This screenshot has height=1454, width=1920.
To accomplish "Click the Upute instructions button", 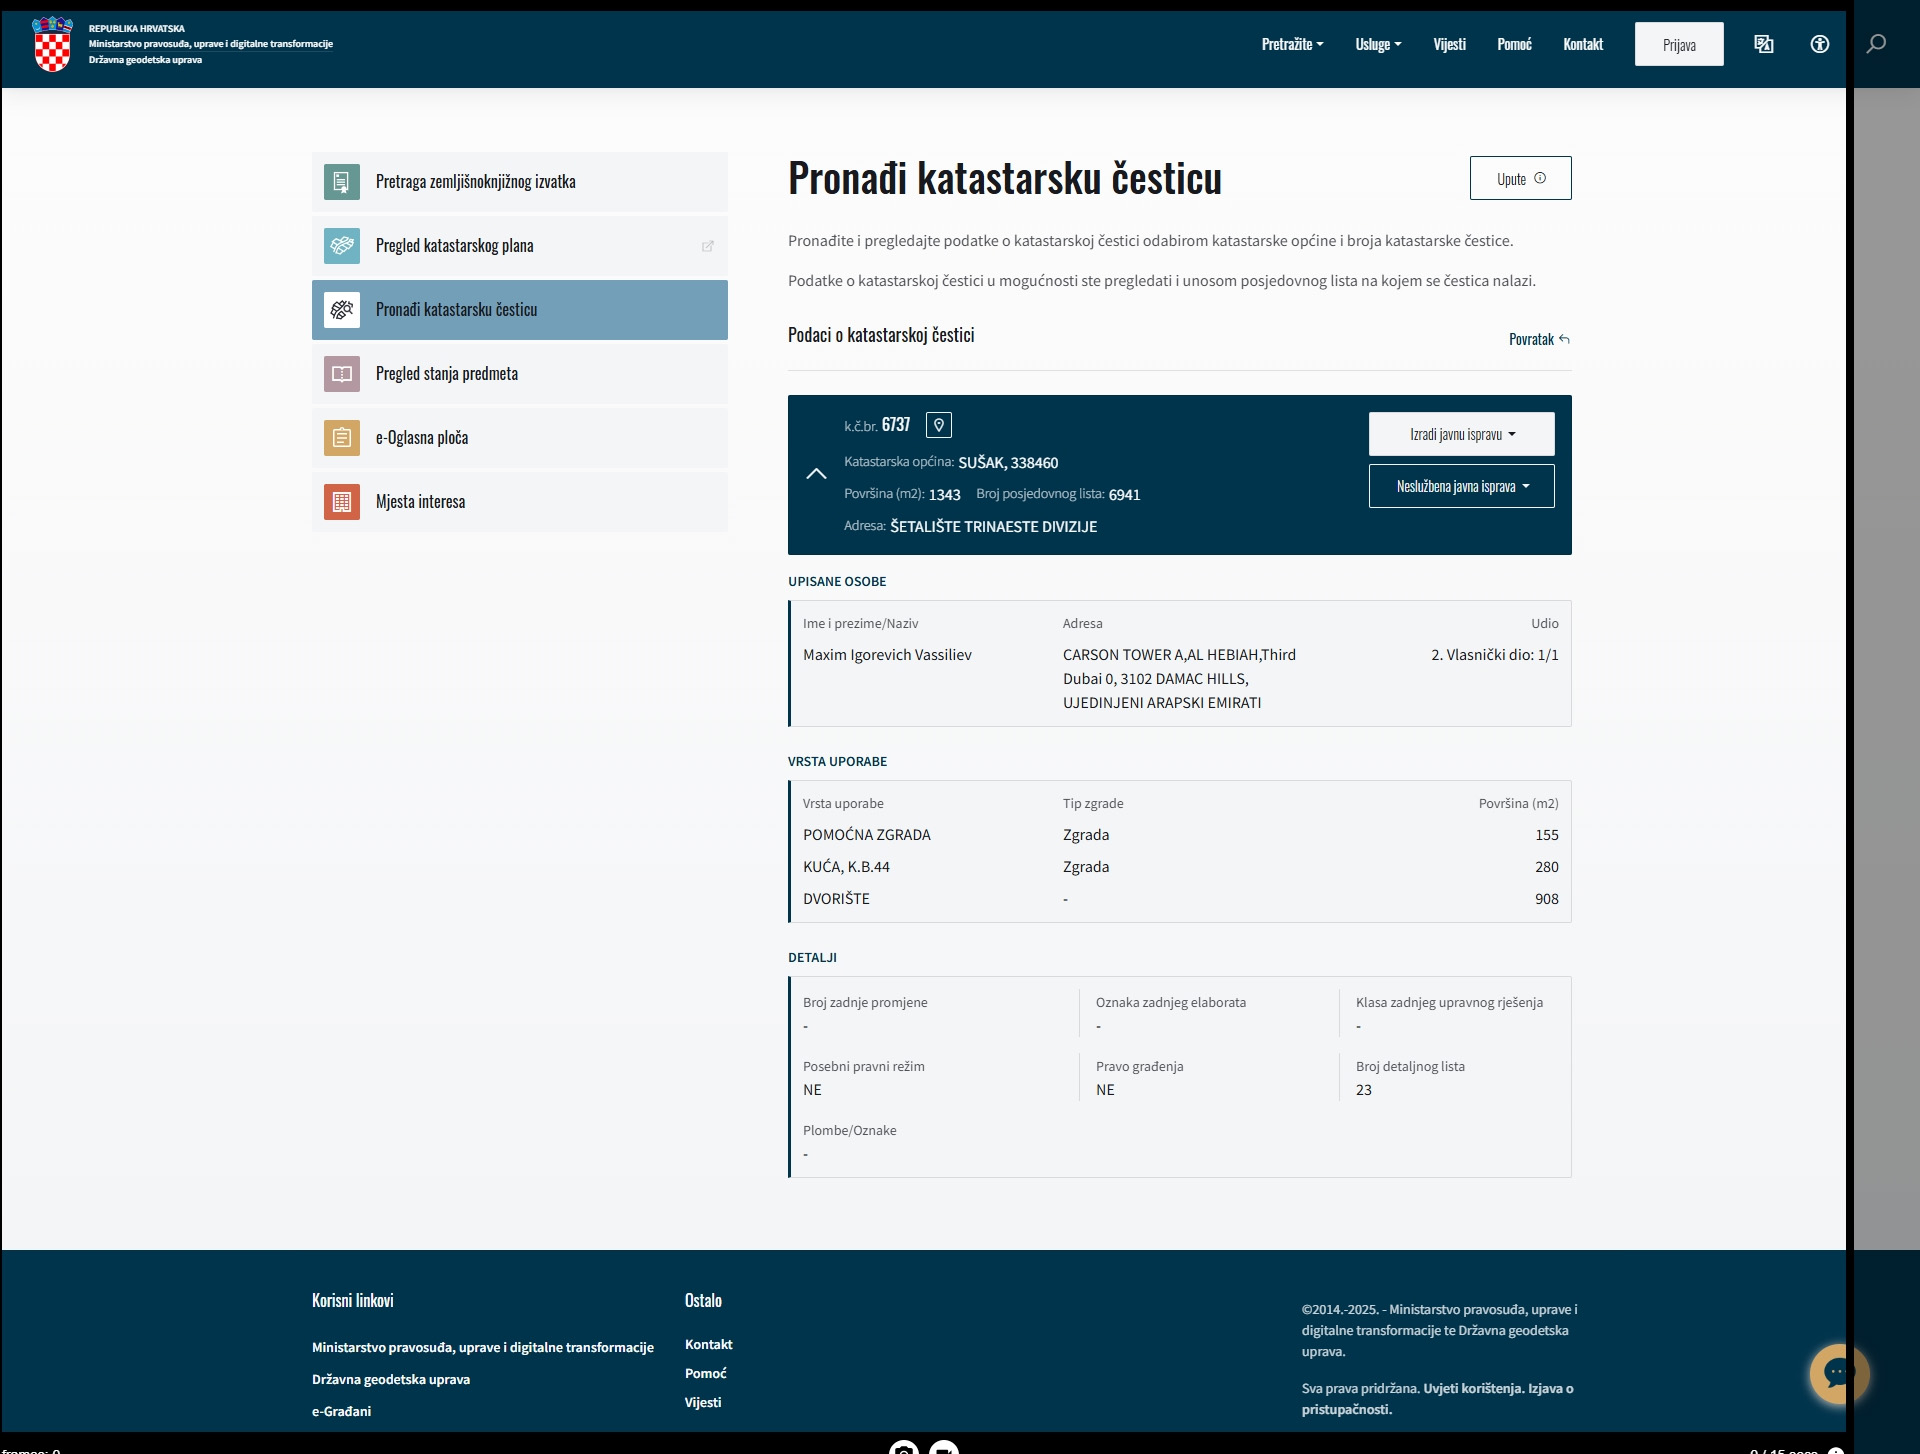I will click(1520, 178).
